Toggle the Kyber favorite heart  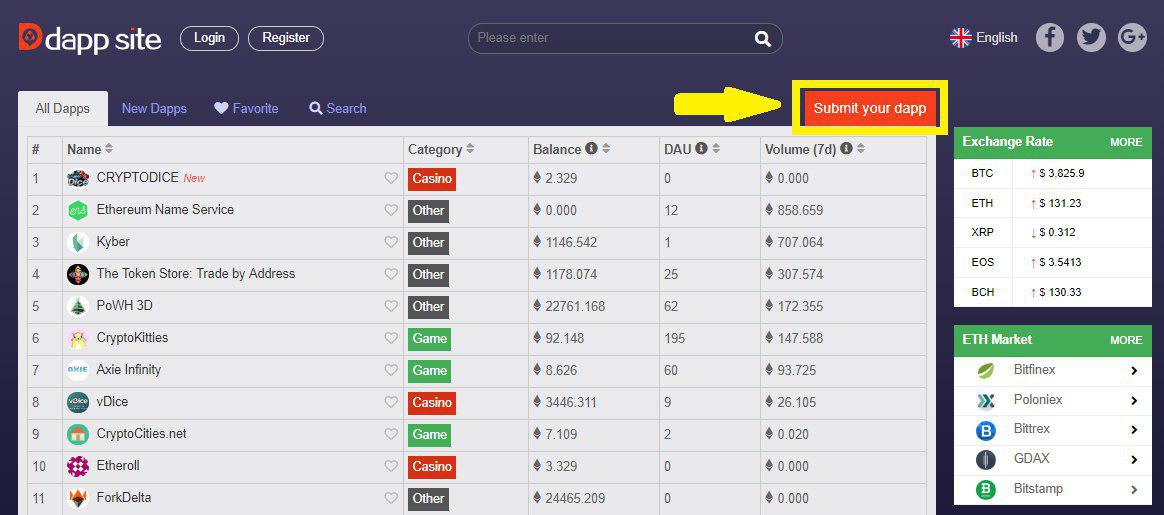point(391,242)
